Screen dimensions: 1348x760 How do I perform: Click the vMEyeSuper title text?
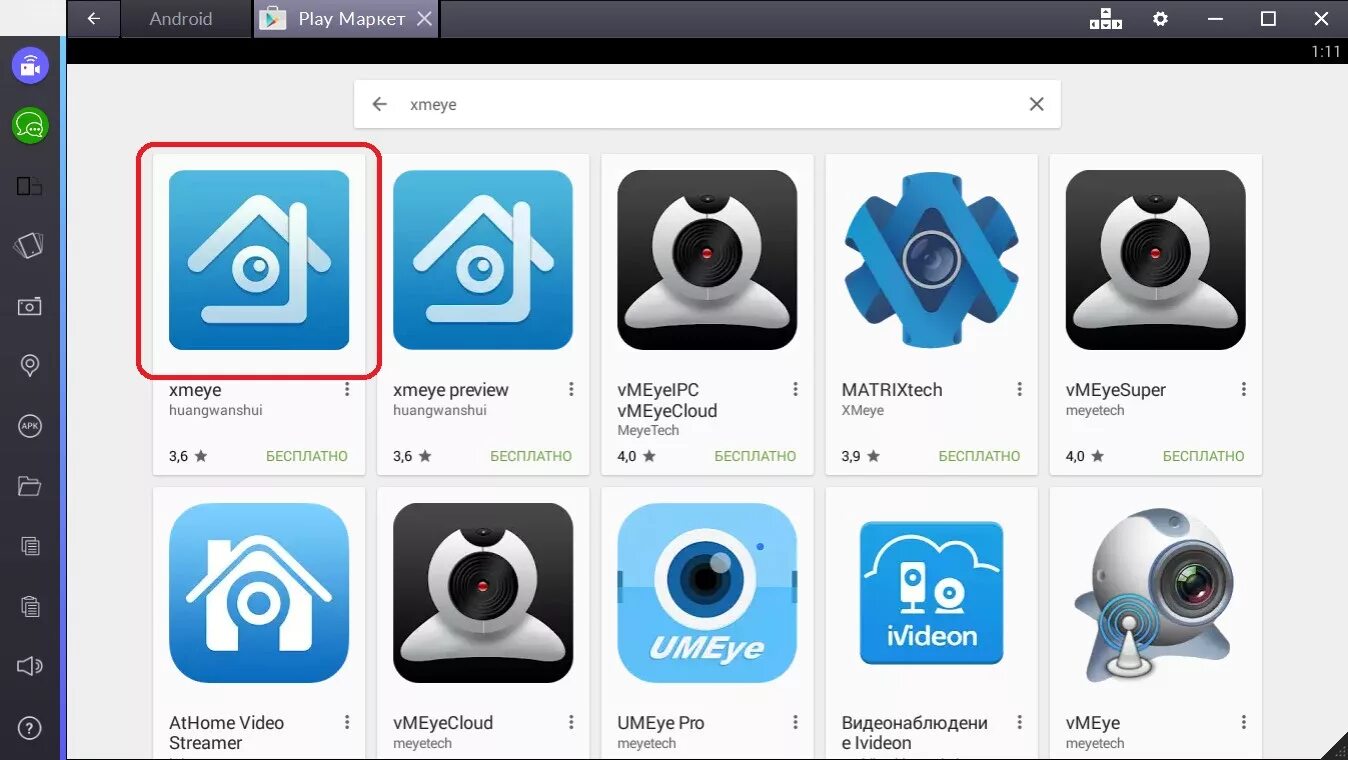(x=1116, y=390)
